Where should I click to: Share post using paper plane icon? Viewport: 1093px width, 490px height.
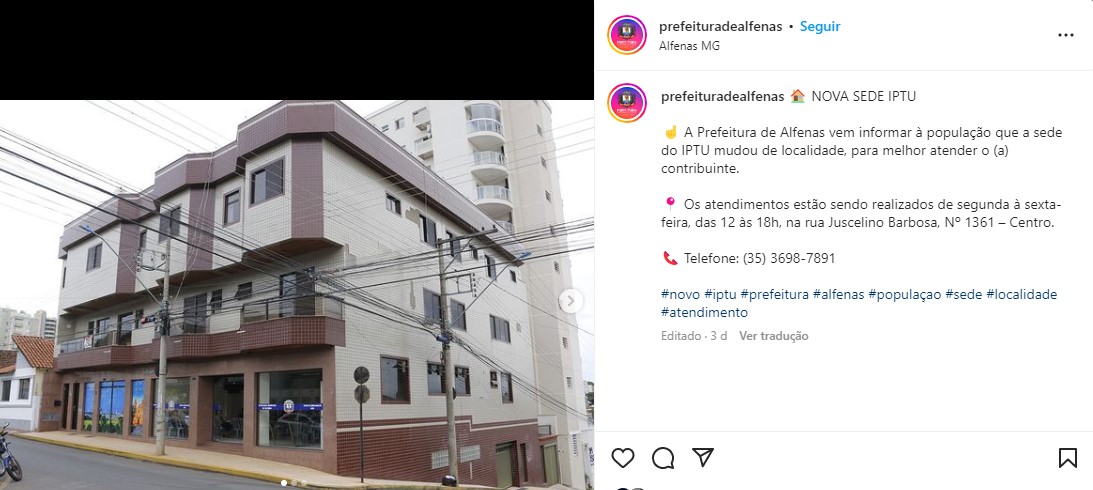pyautogui.click(x=703, y=457)
